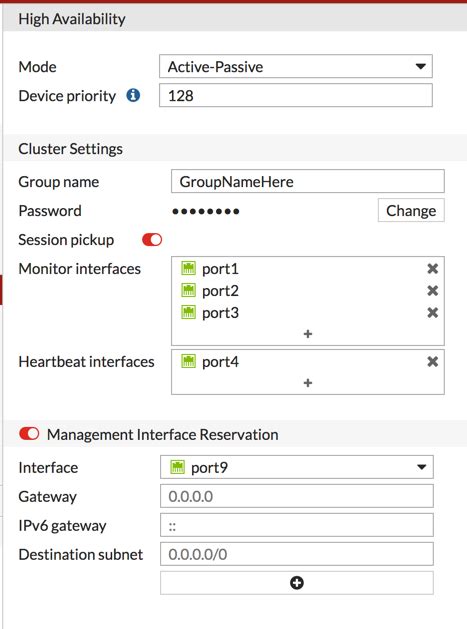Open the Mode dropdown showing Active-Passive
This screenshot has height=629, width=467.
(296, 67)
